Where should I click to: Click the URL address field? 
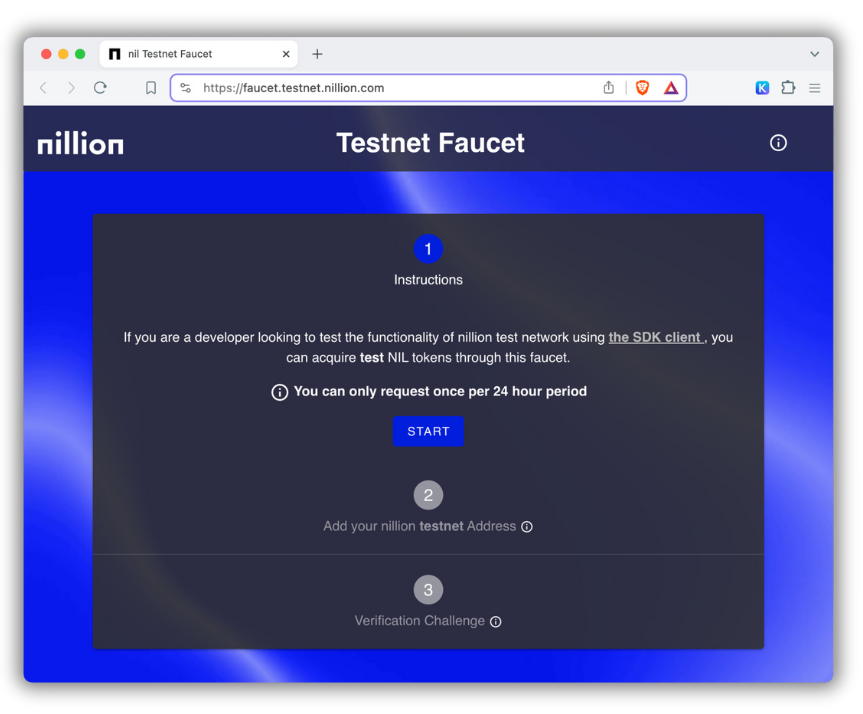click(390, 88)
